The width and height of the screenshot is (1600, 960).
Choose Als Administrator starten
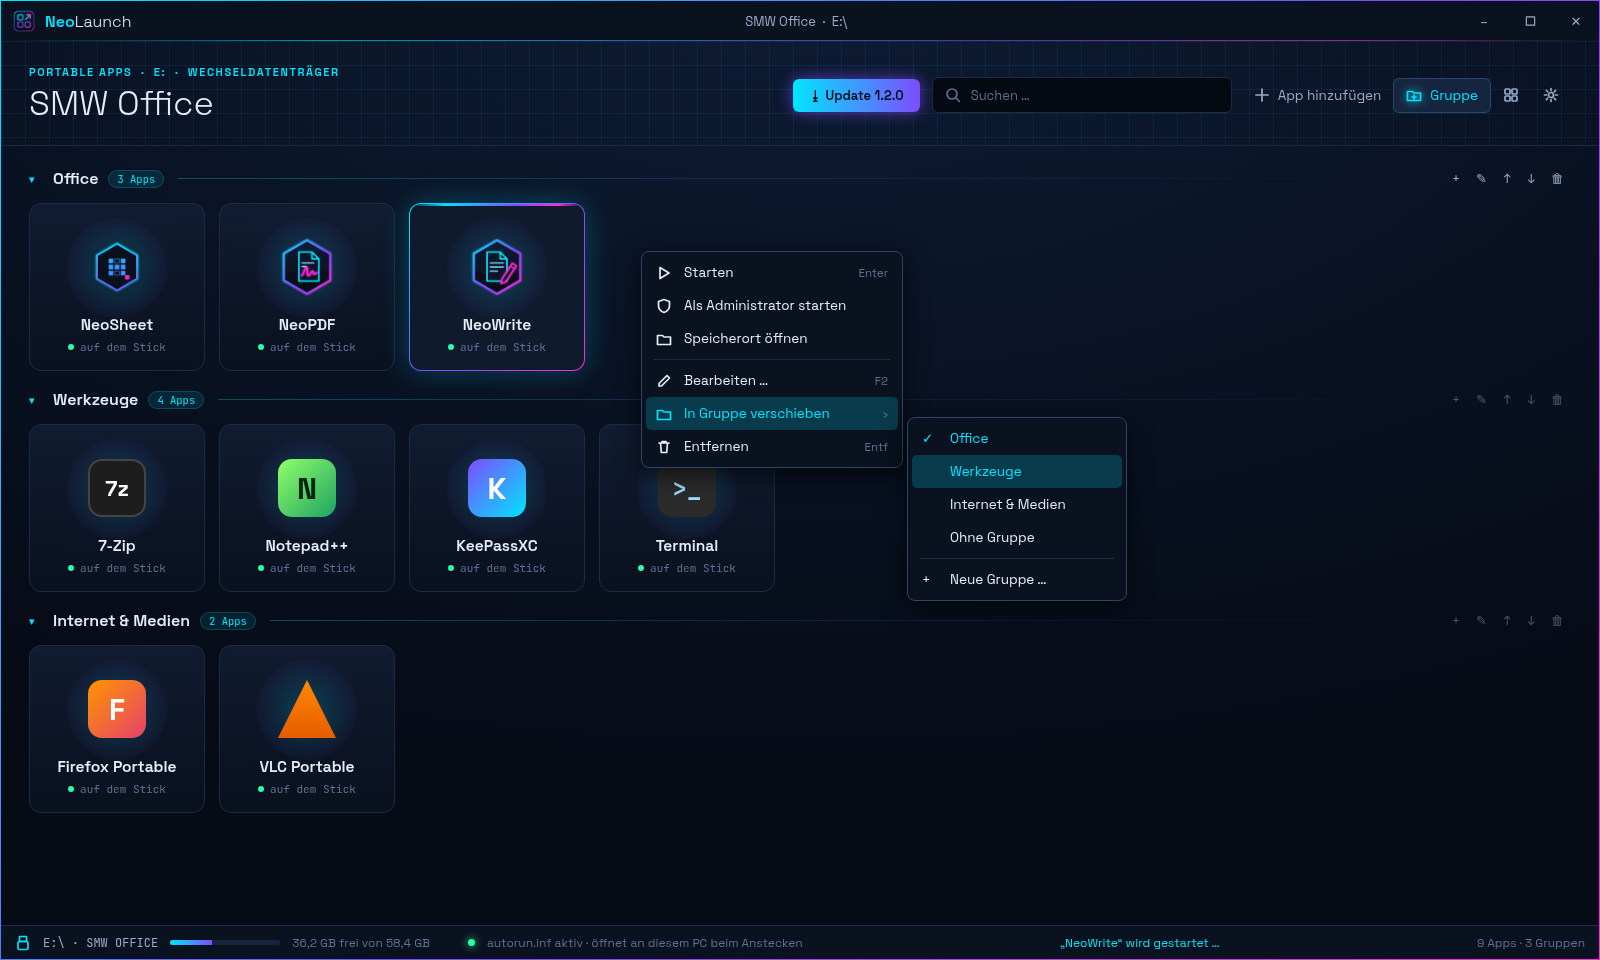[772, 306]
